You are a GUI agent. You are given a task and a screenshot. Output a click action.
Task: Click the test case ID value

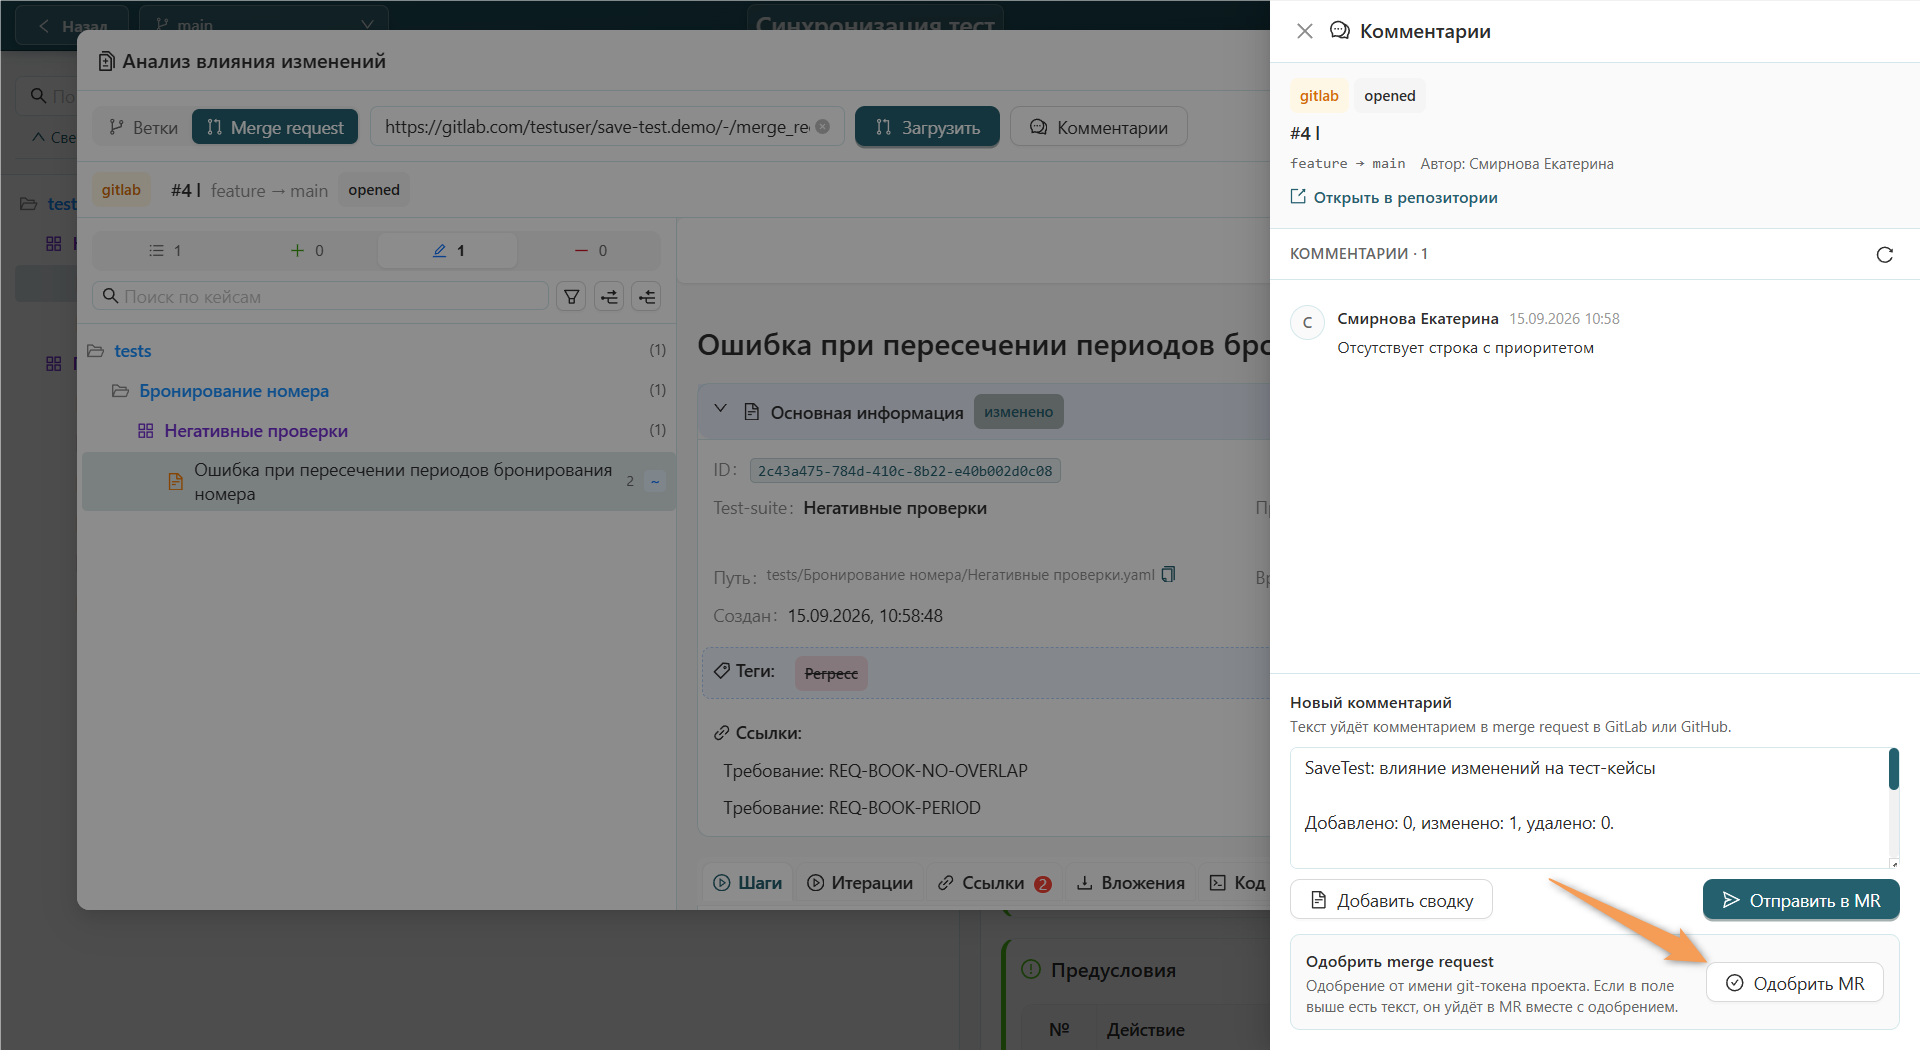[905, 471]
